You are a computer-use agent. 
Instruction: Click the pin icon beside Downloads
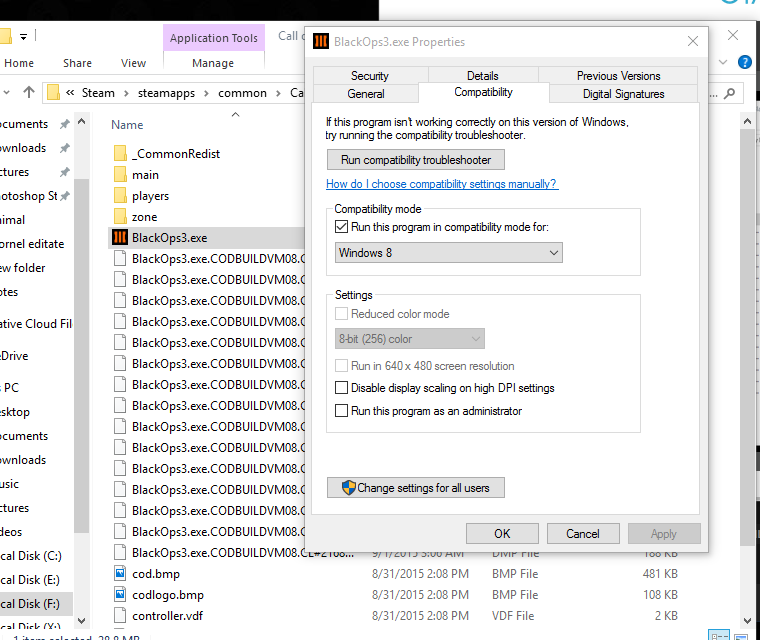coord(64,148)
